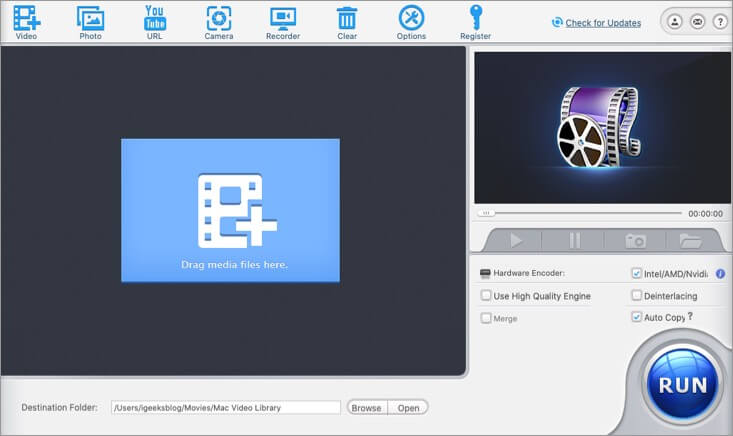Click the Auto Copy question mark
Viewport: 733px width, 436px height.
[x=690, y=316]
